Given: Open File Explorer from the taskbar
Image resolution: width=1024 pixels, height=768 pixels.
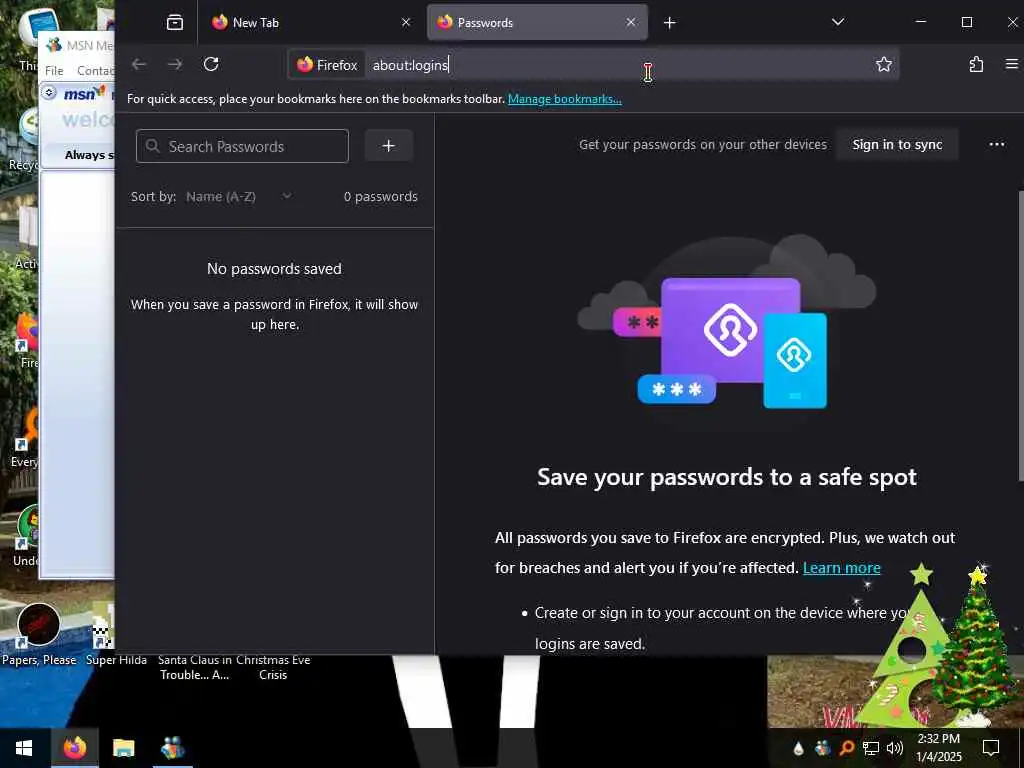Looking at the screenshot, I should [x=123, y=748].
